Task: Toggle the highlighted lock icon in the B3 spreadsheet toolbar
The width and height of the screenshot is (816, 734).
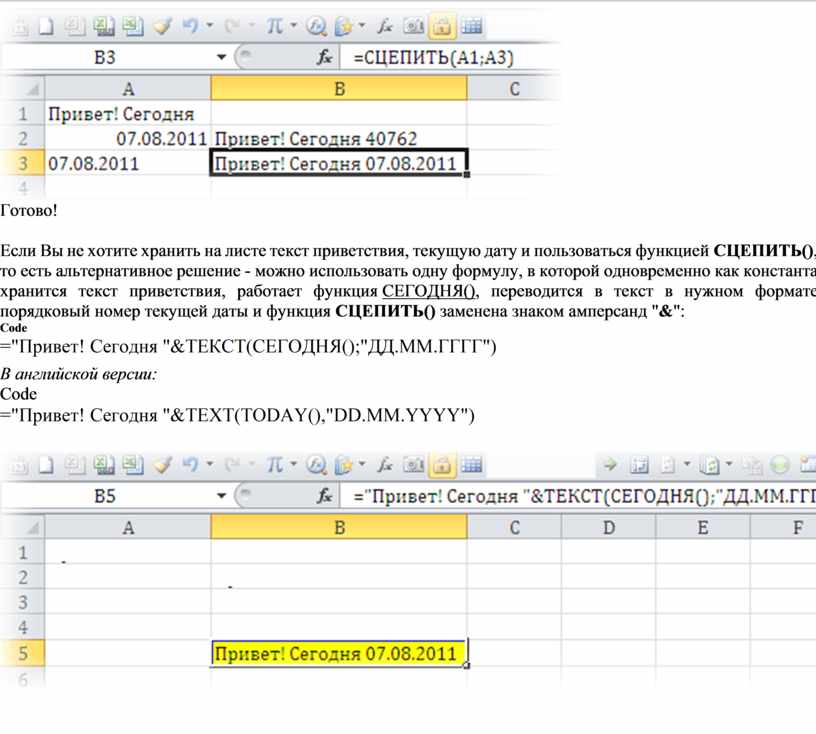Action: tap(442, 26)
